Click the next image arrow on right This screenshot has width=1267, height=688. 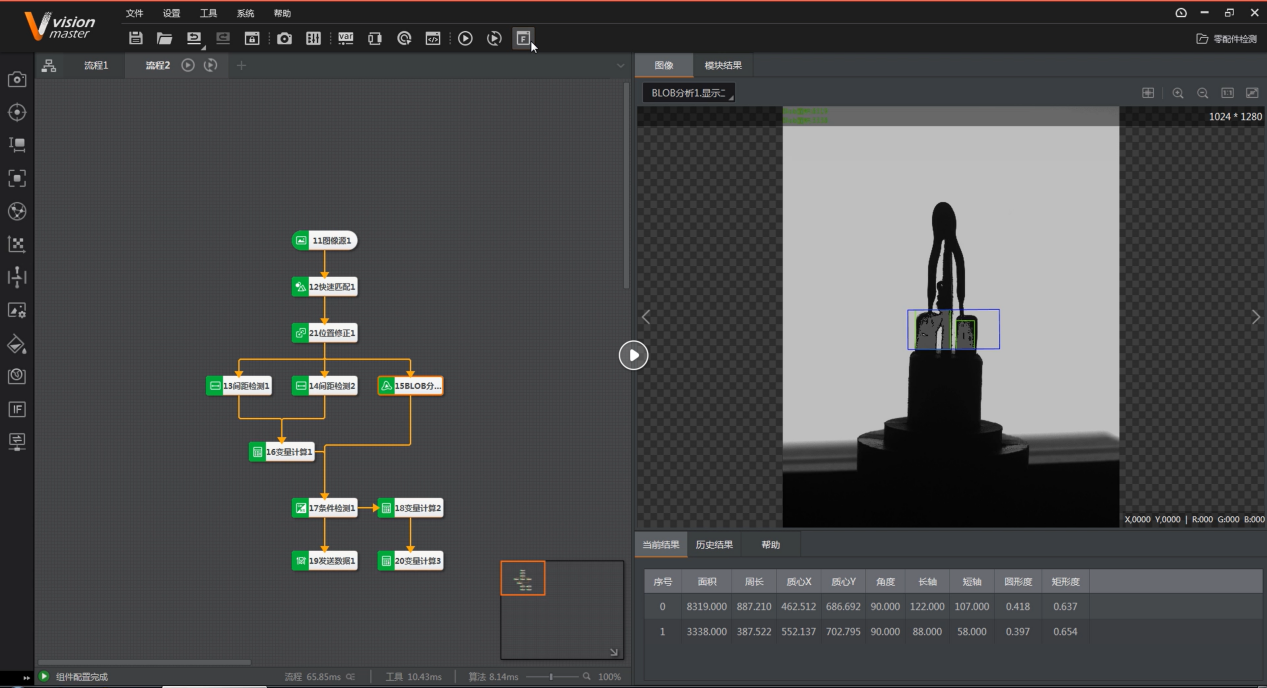1256,317
